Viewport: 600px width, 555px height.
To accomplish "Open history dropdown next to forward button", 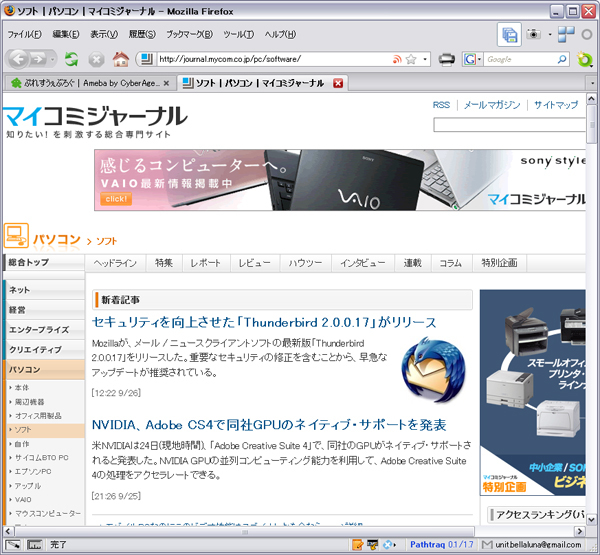I will click(x=52, y=60).
